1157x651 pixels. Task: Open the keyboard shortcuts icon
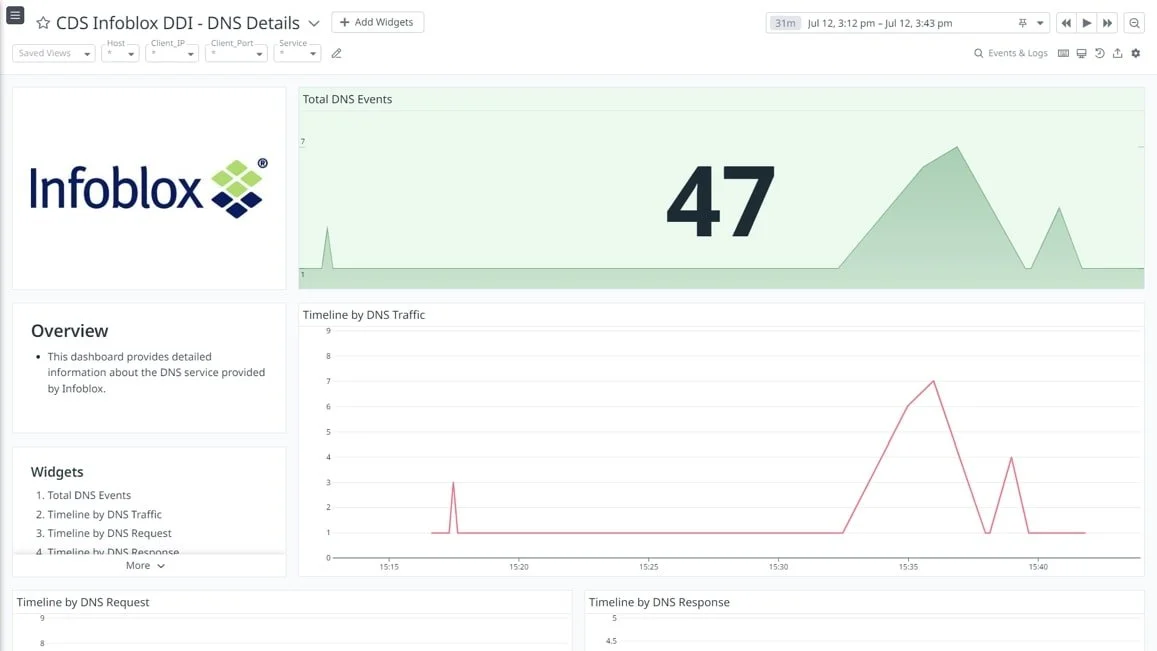coord(1063,53)
